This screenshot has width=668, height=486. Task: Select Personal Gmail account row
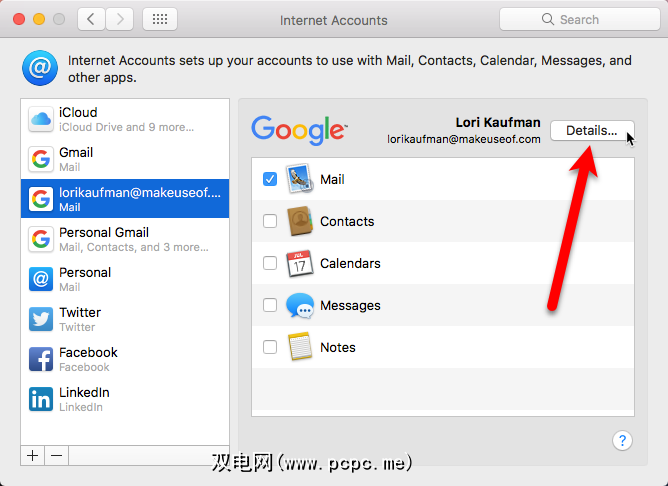click(125, 239)
